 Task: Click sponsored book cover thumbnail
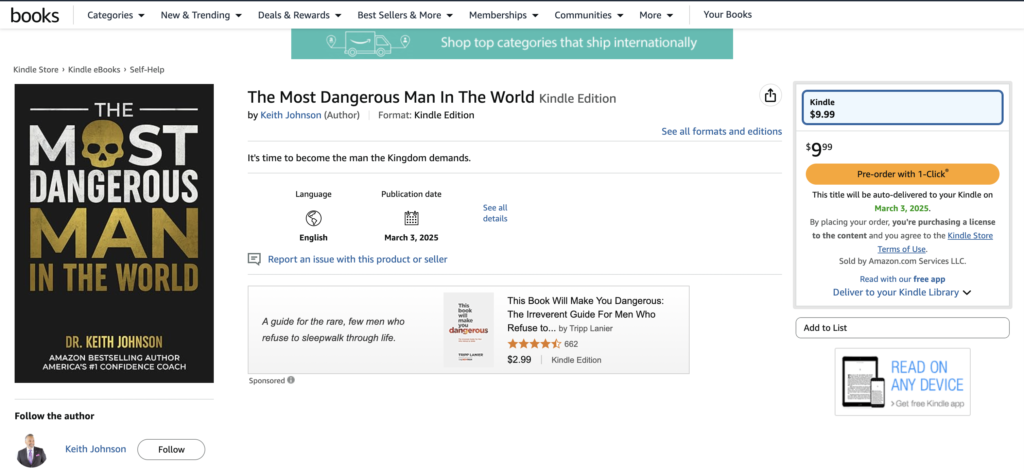coord(468,329)
